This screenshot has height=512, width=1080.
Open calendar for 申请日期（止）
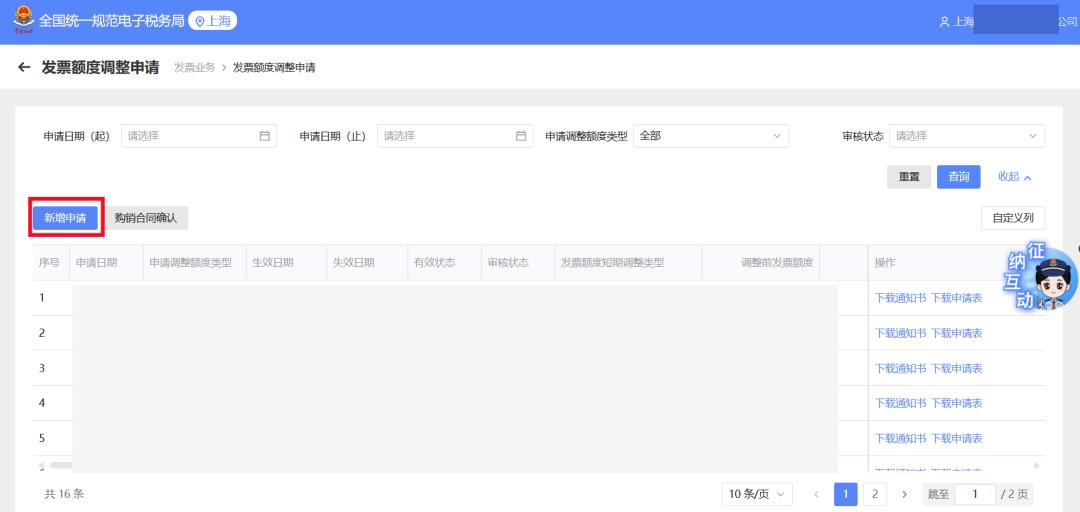click(521, 136)
